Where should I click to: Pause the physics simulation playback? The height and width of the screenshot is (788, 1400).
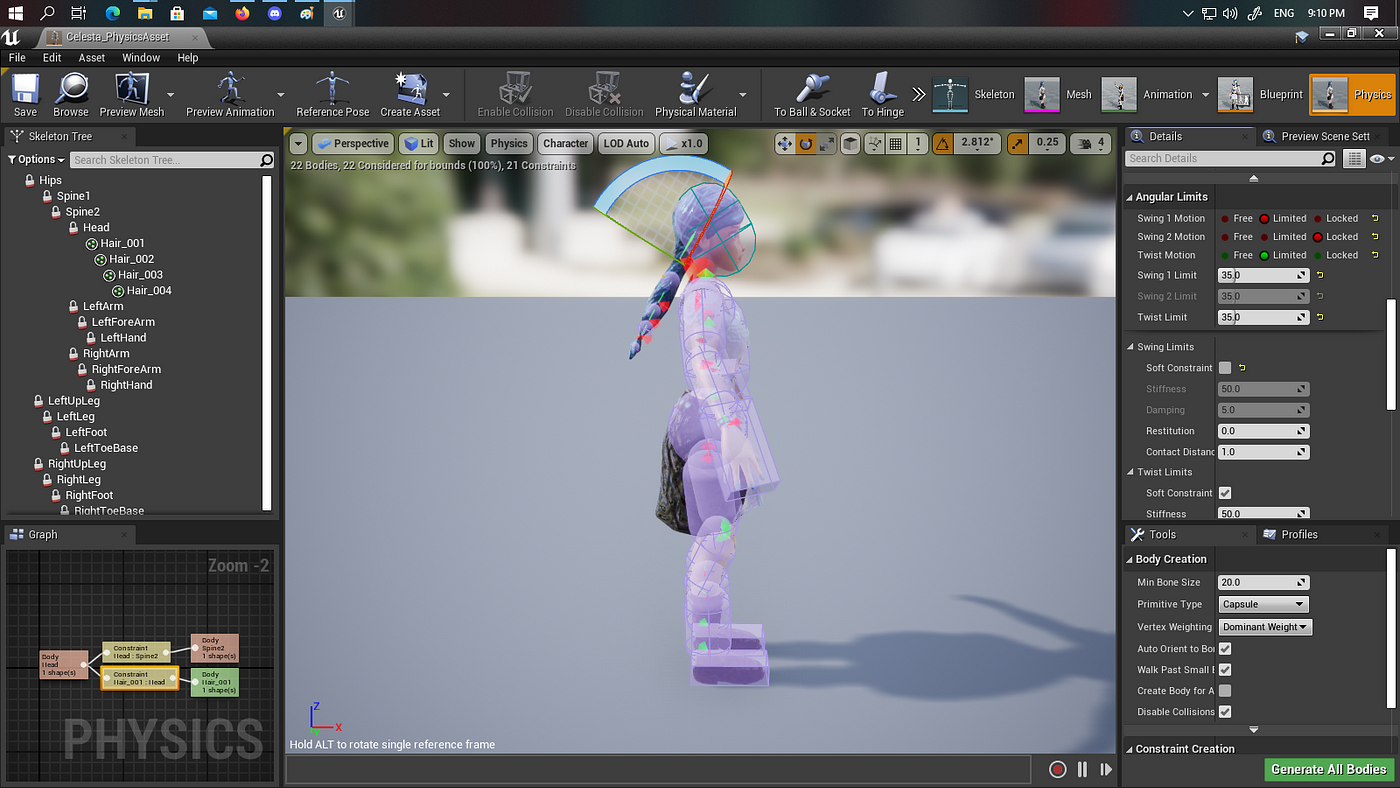tap(1082, 769)
